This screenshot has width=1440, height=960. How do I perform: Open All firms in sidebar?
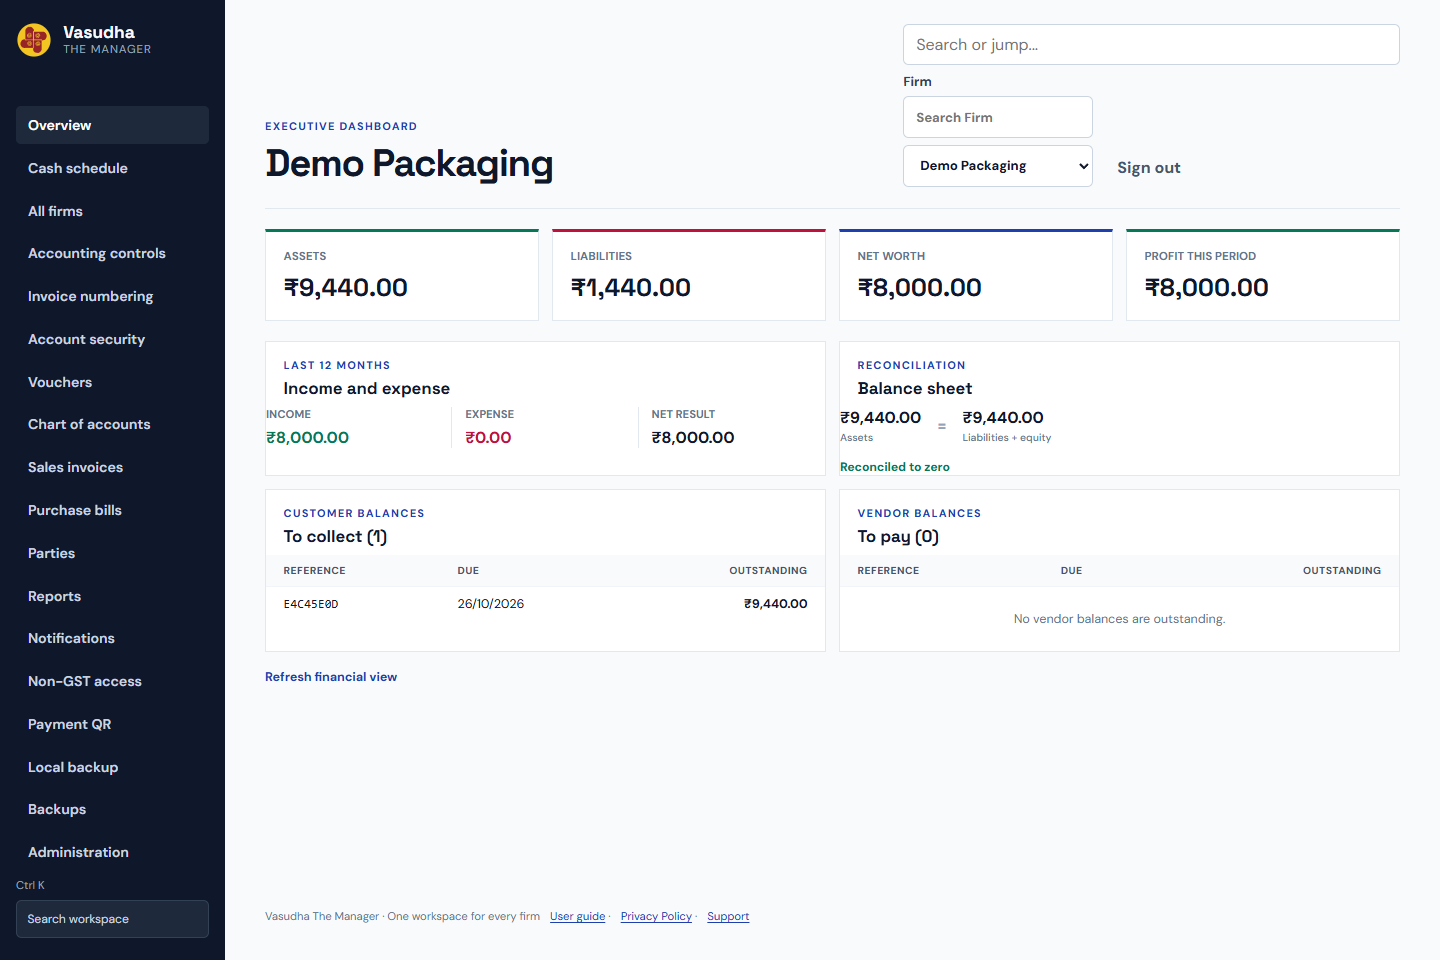(112, 211)
